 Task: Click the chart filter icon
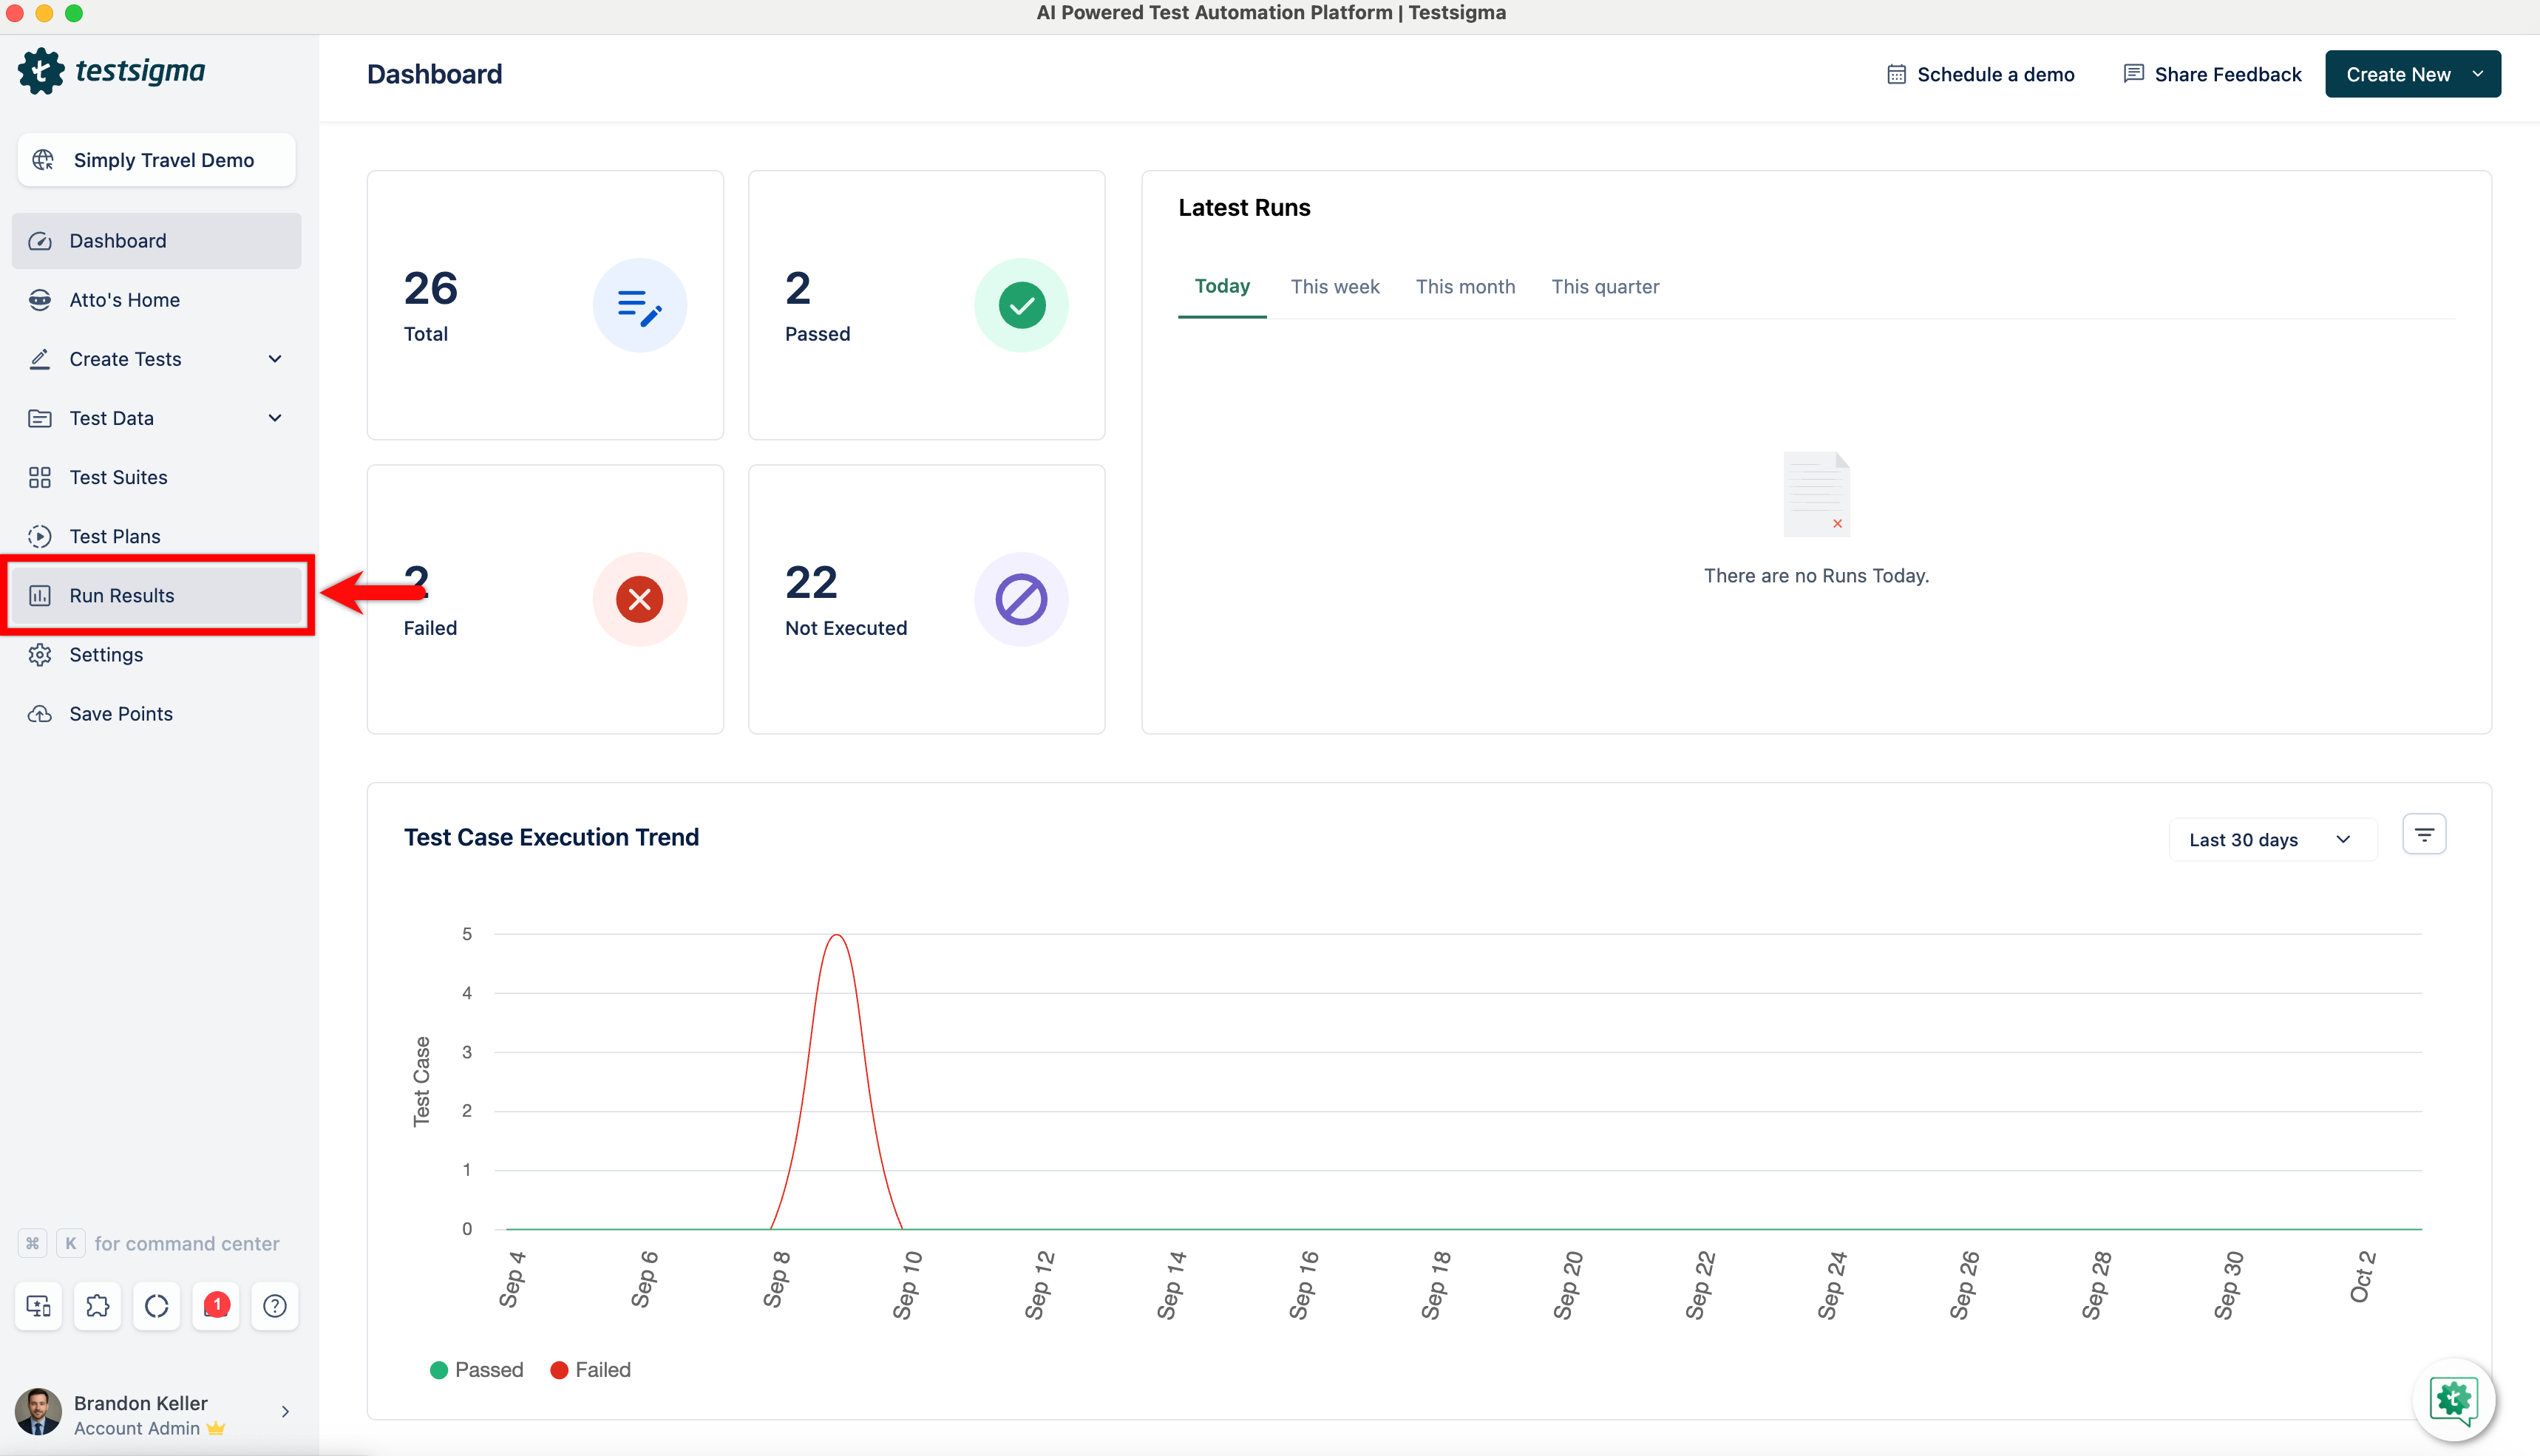point(2424,835)
